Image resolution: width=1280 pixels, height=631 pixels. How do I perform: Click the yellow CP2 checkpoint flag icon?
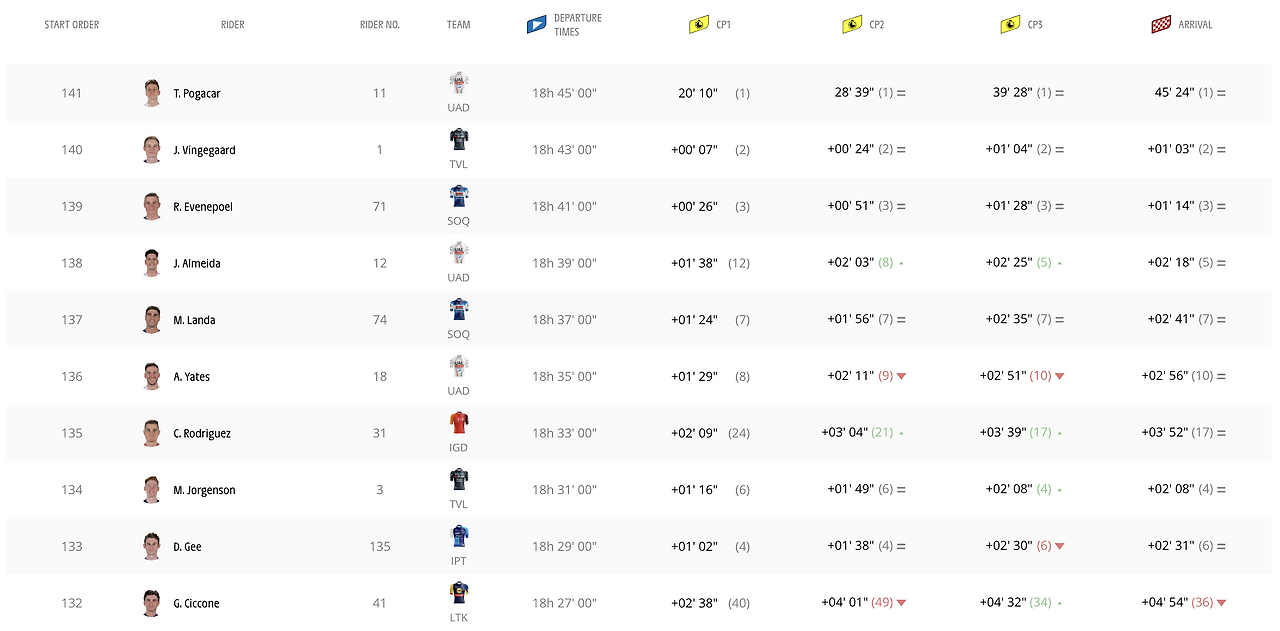(851, 23)
